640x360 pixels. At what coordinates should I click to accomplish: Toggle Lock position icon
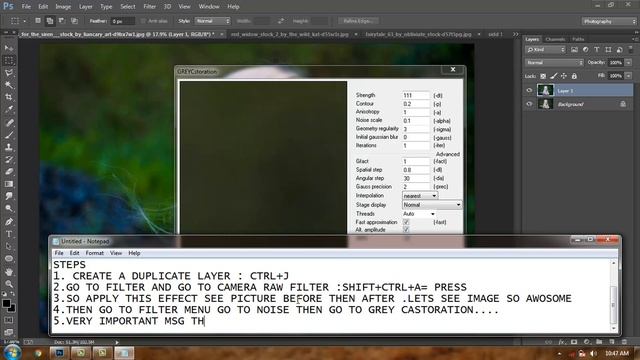pyautogui.click(x=564, y=76)
